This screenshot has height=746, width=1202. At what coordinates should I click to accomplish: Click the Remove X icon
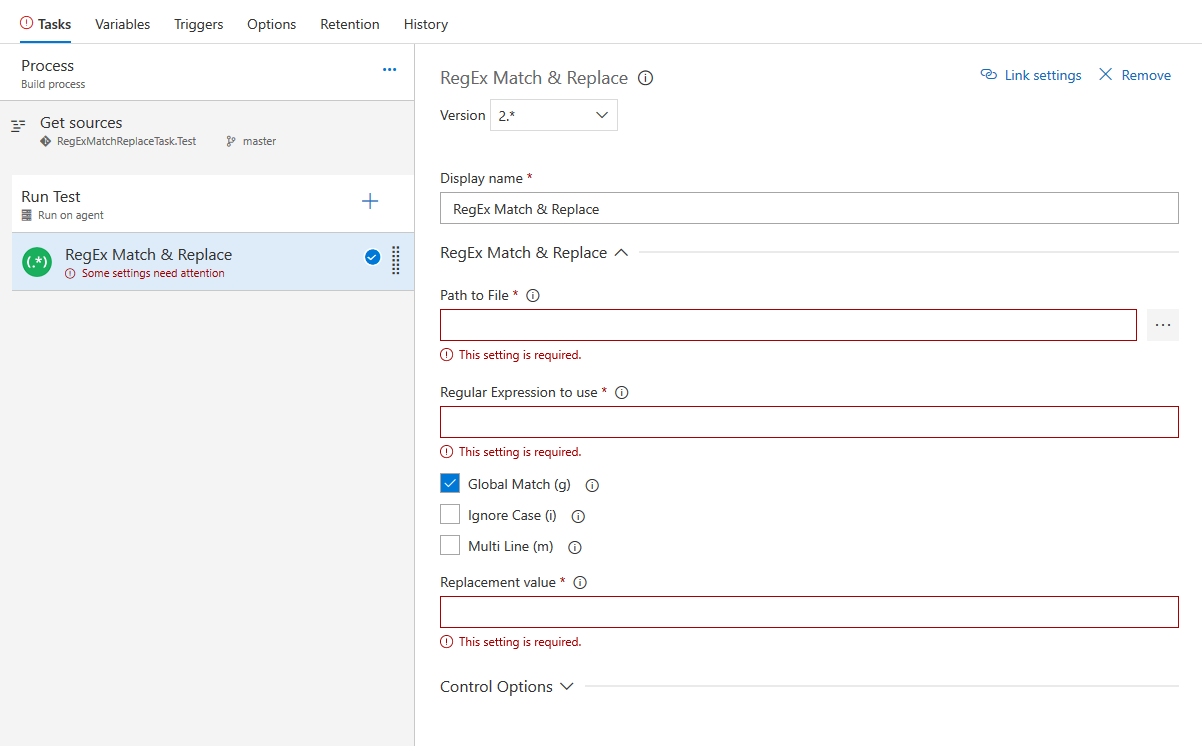[1105, 75]
